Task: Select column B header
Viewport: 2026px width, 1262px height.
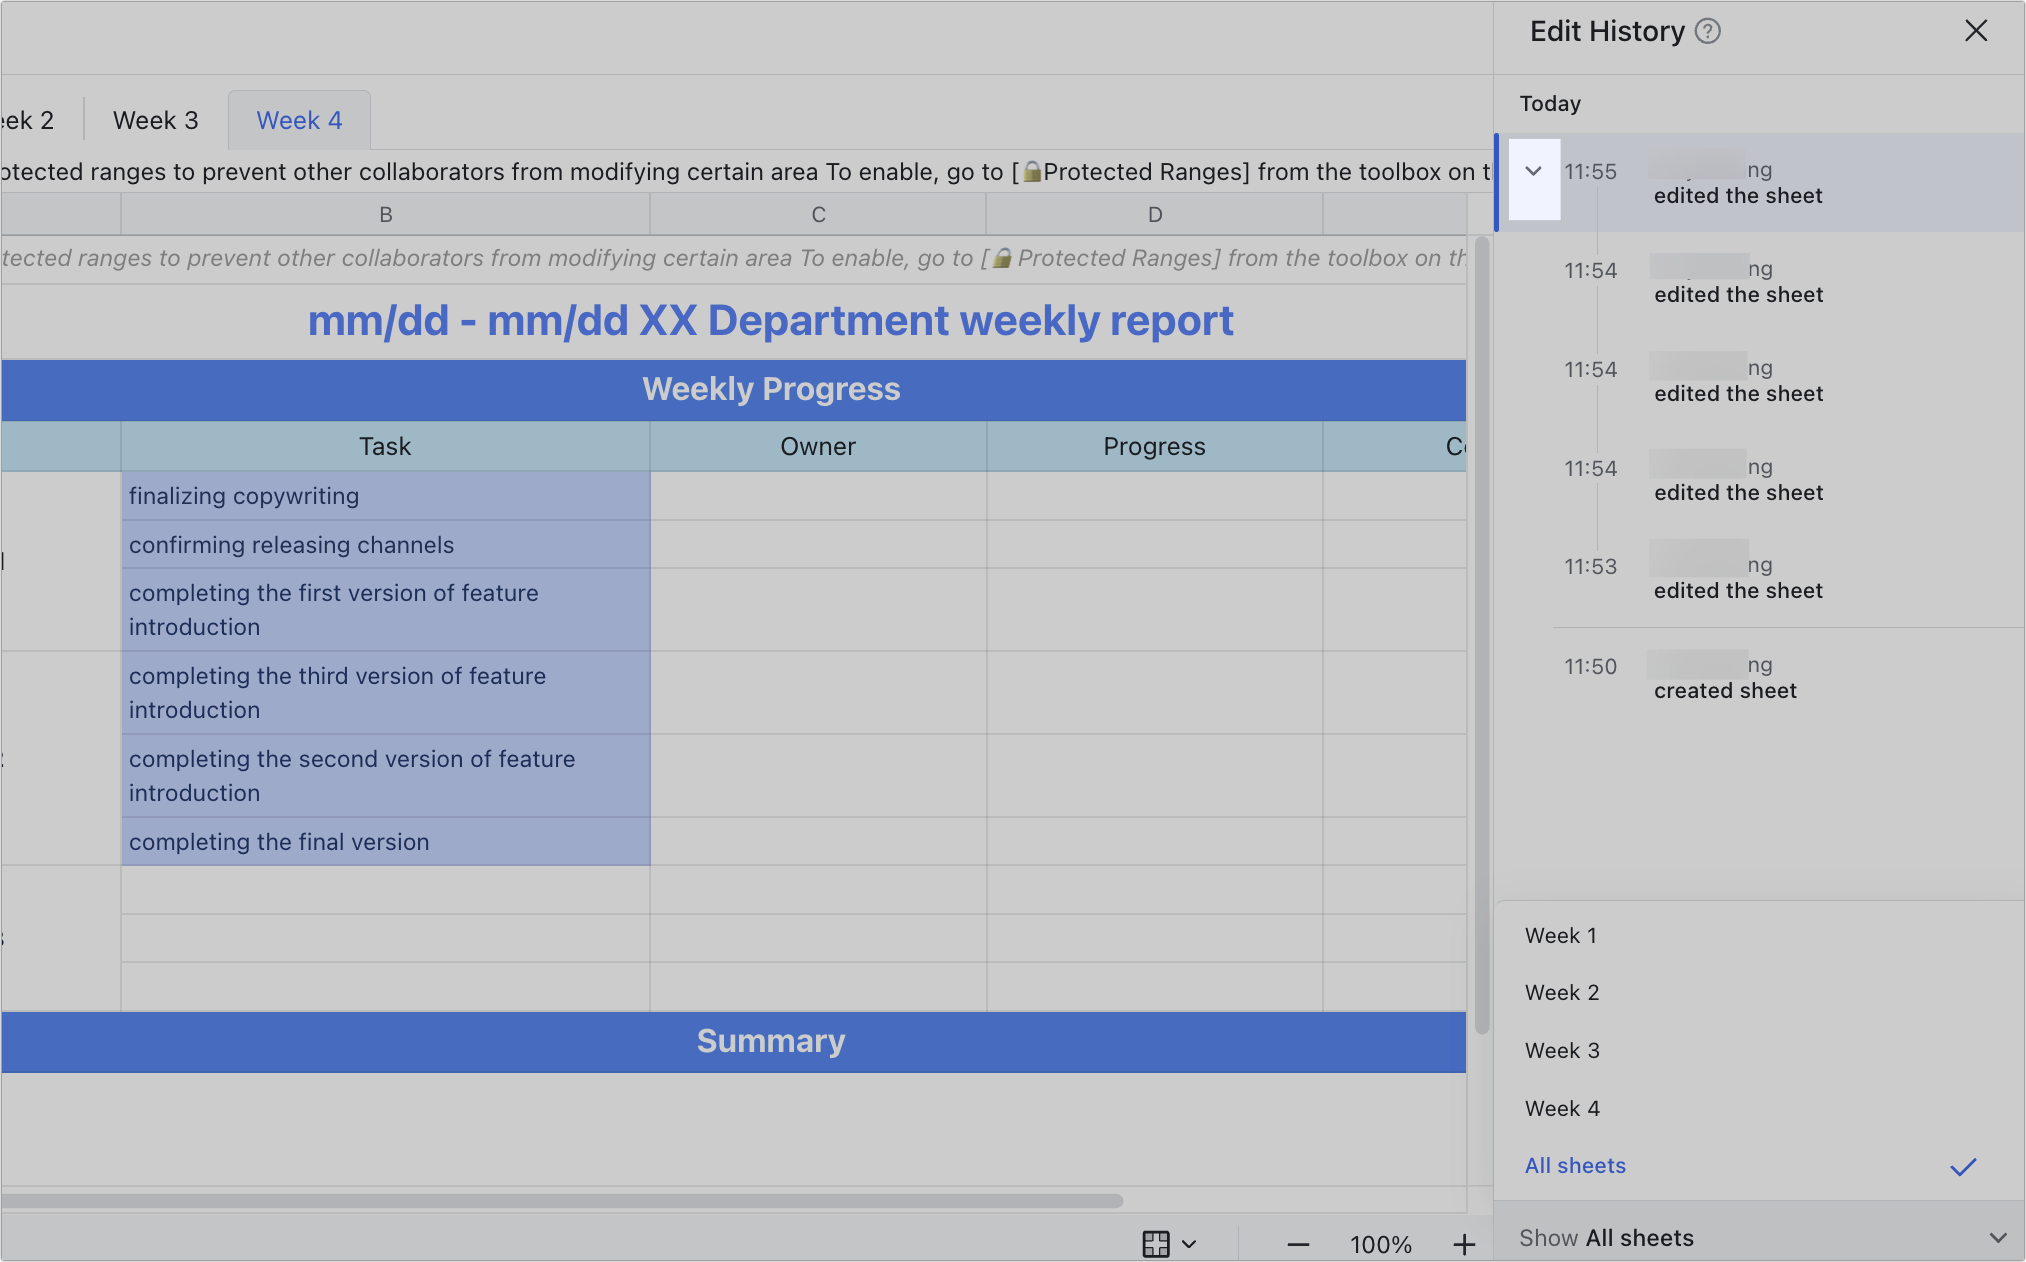Action: pos(385,213)
